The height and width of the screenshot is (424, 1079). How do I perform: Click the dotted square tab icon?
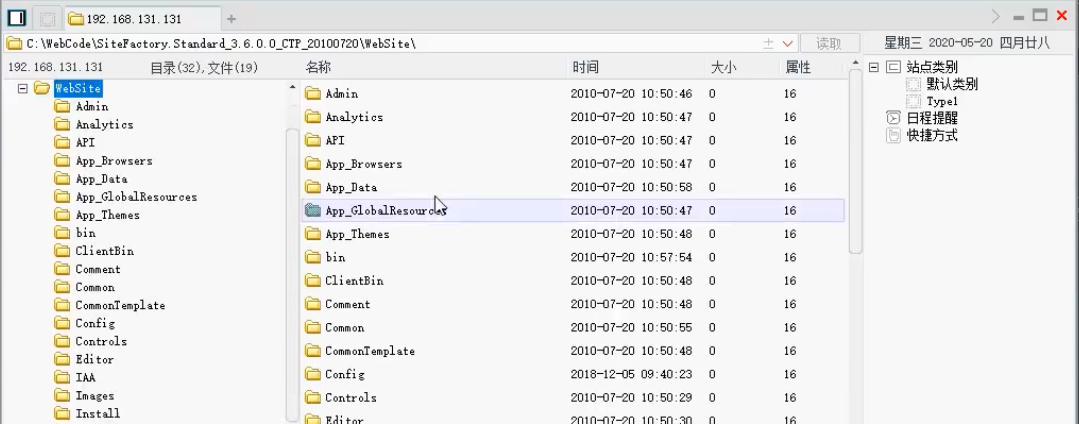(47, 18)
